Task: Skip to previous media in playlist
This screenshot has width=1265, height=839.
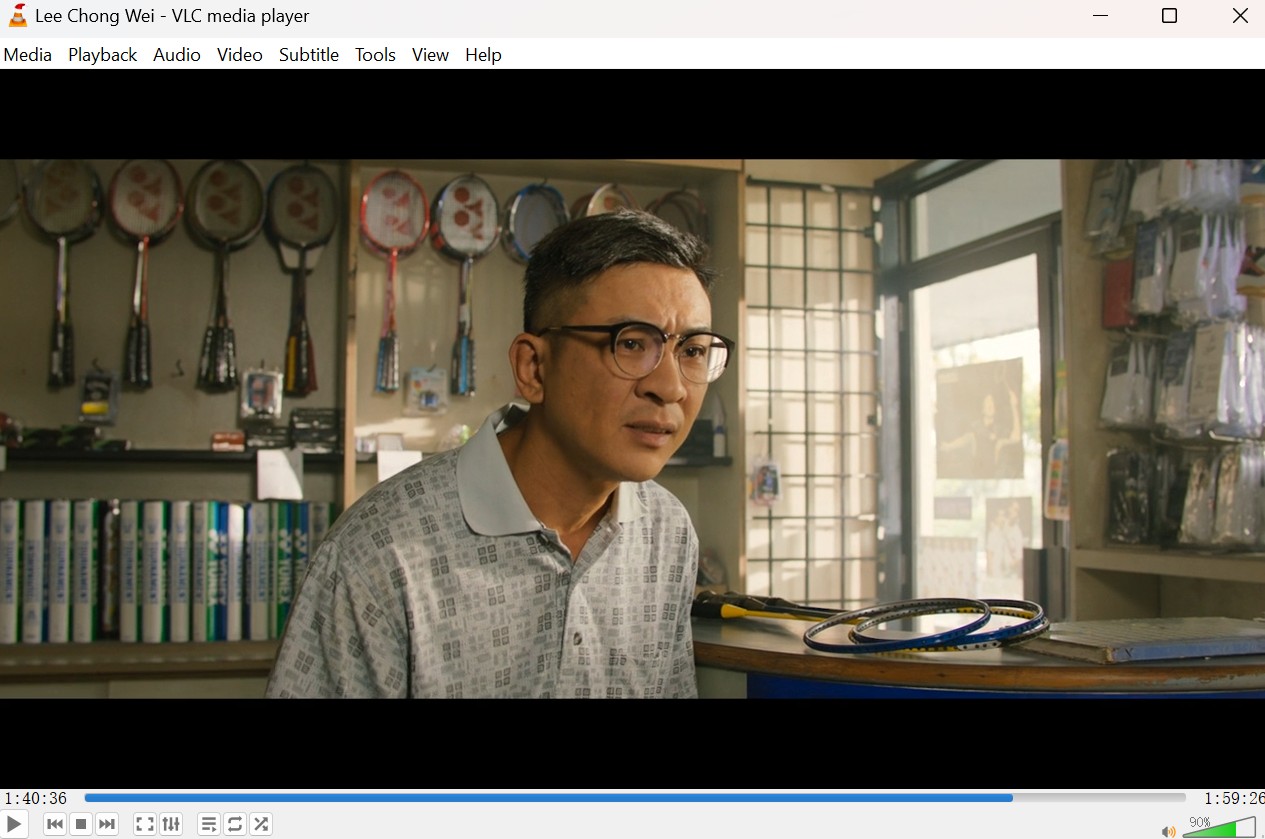Action: (55, 824)
